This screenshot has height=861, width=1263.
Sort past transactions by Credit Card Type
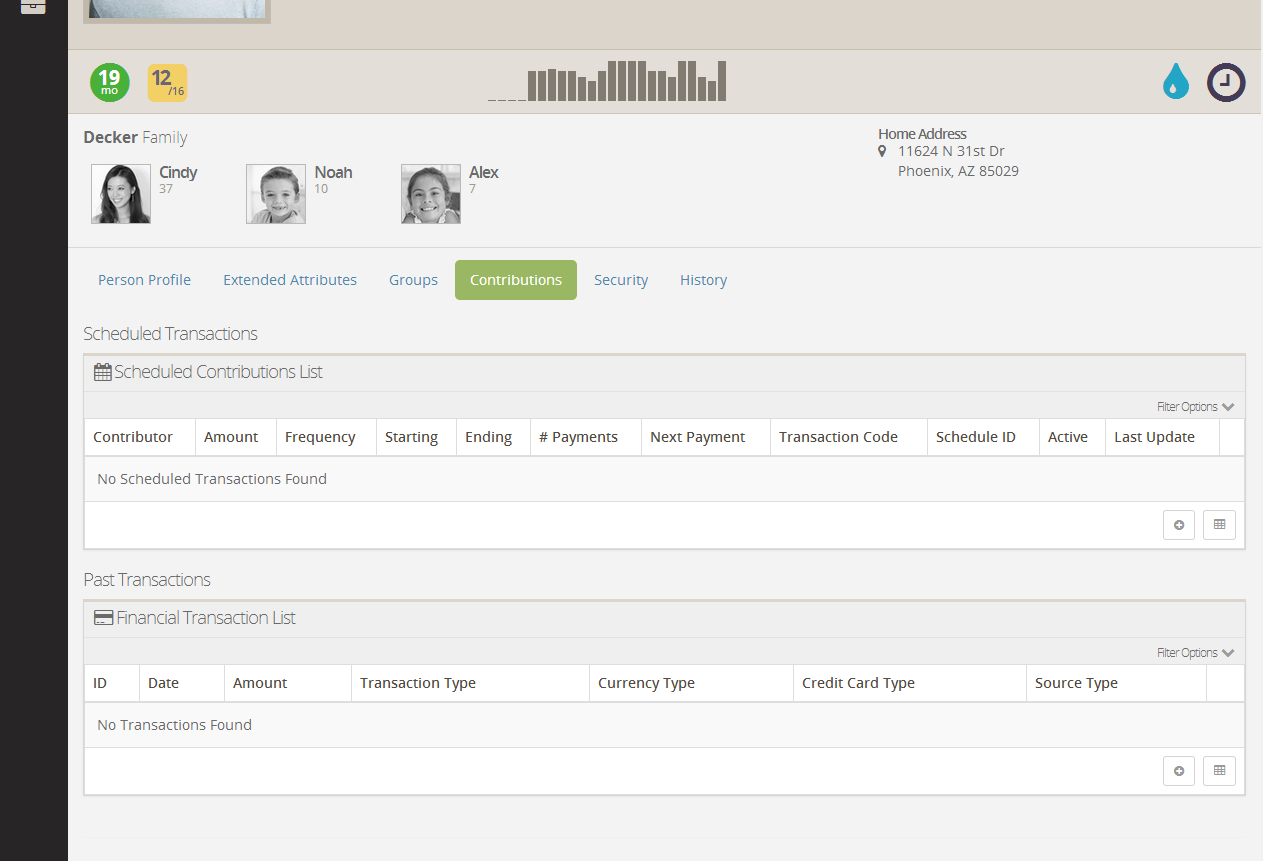tap(858, 683)
